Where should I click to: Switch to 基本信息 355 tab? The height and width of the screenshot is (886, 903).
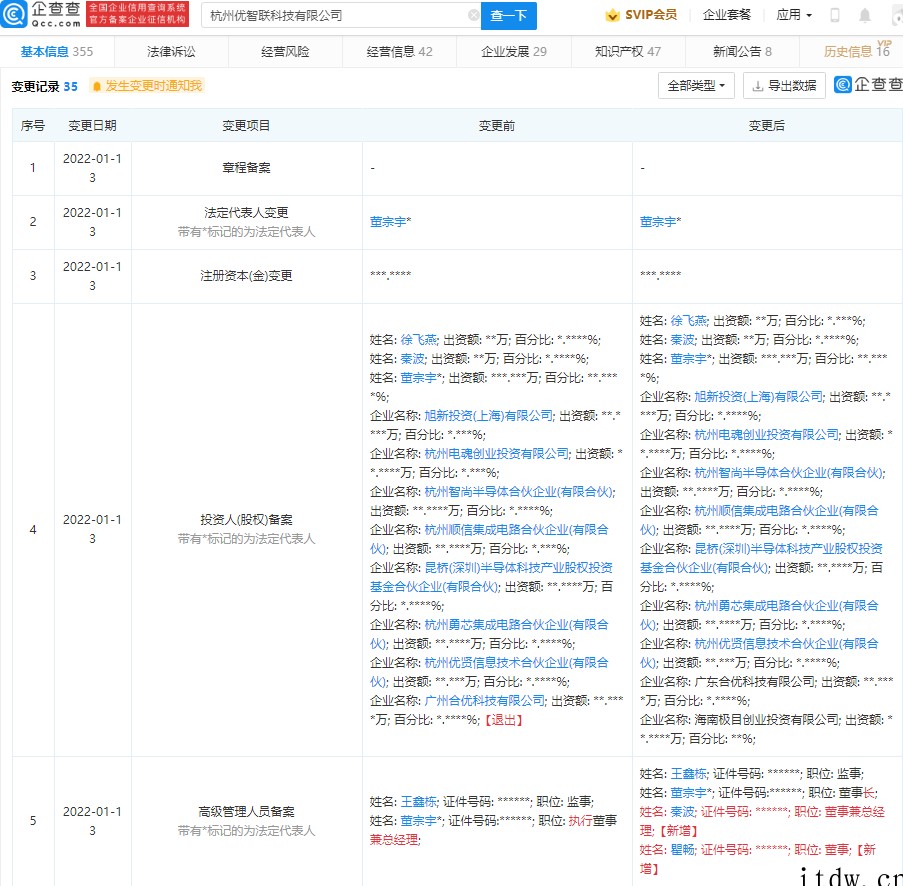(56, 52)
